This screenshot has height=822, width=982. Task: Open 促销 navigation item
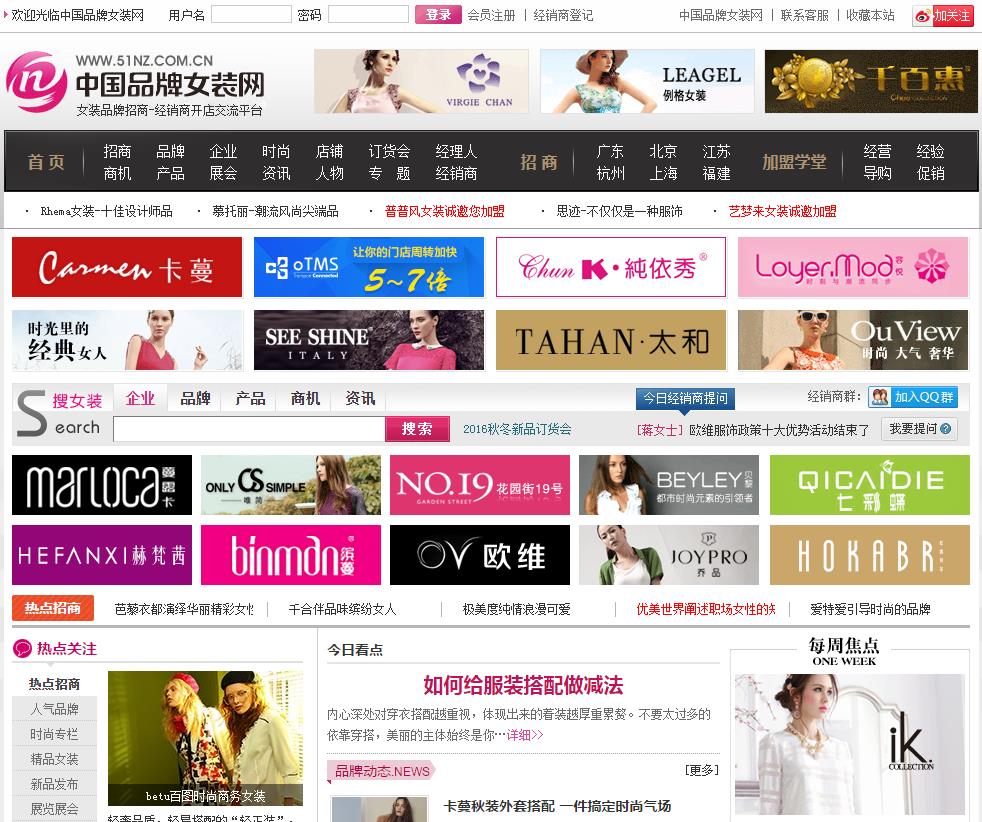(931, 173)
